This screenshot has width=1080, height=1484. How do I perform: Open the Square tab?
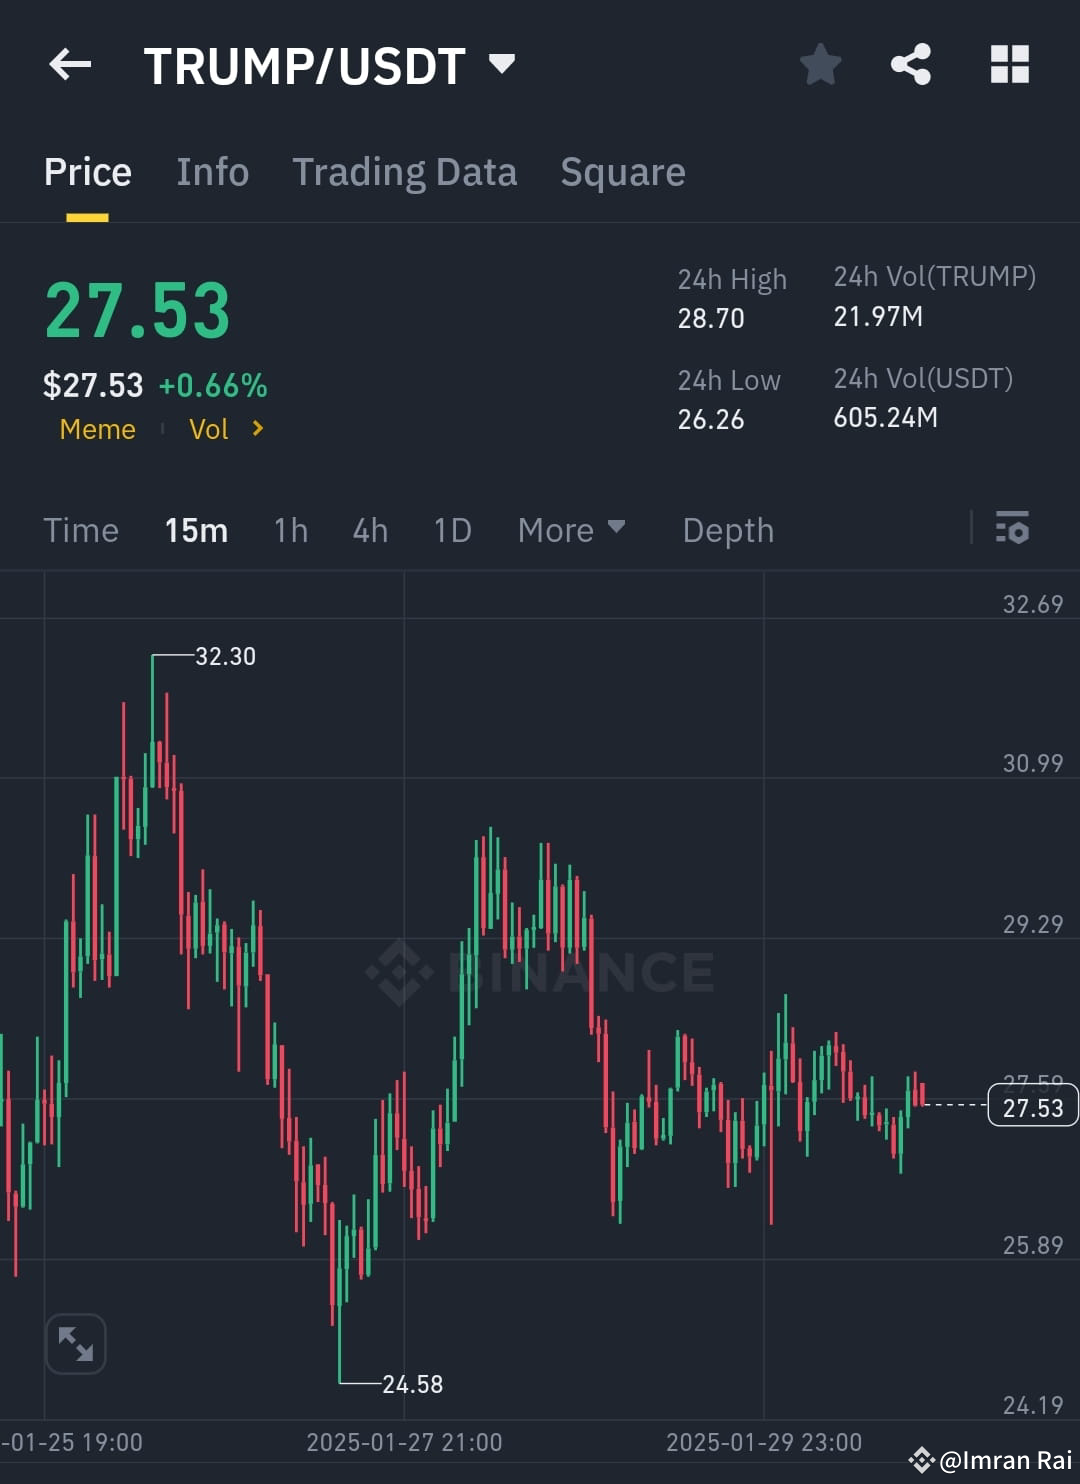pyautogui.click(x=623, y=171)
